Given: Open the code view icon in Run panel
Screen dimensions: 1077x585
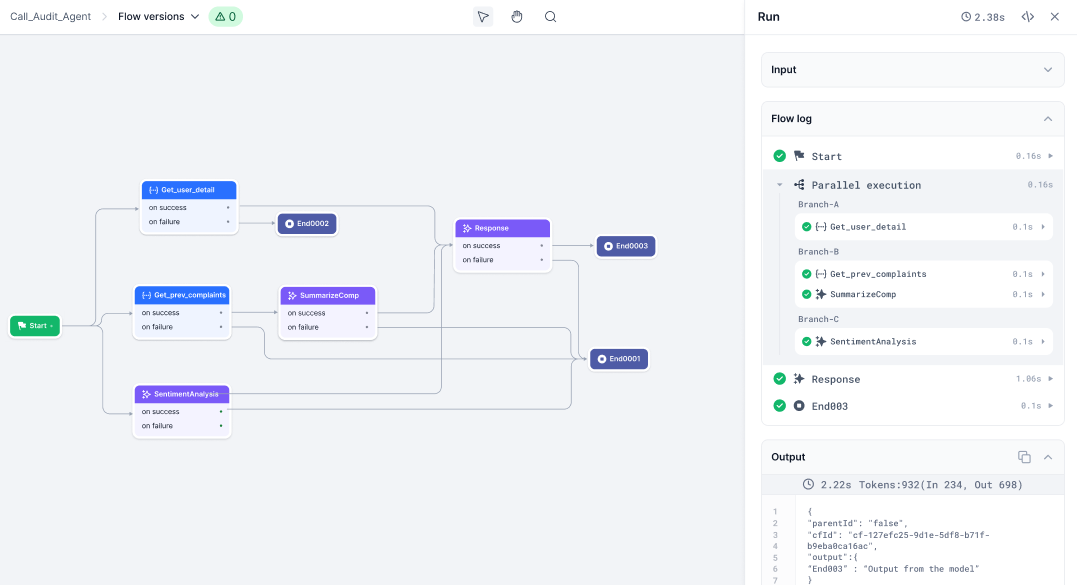Looking at the screenshot, I should (x=1027, y=17).
